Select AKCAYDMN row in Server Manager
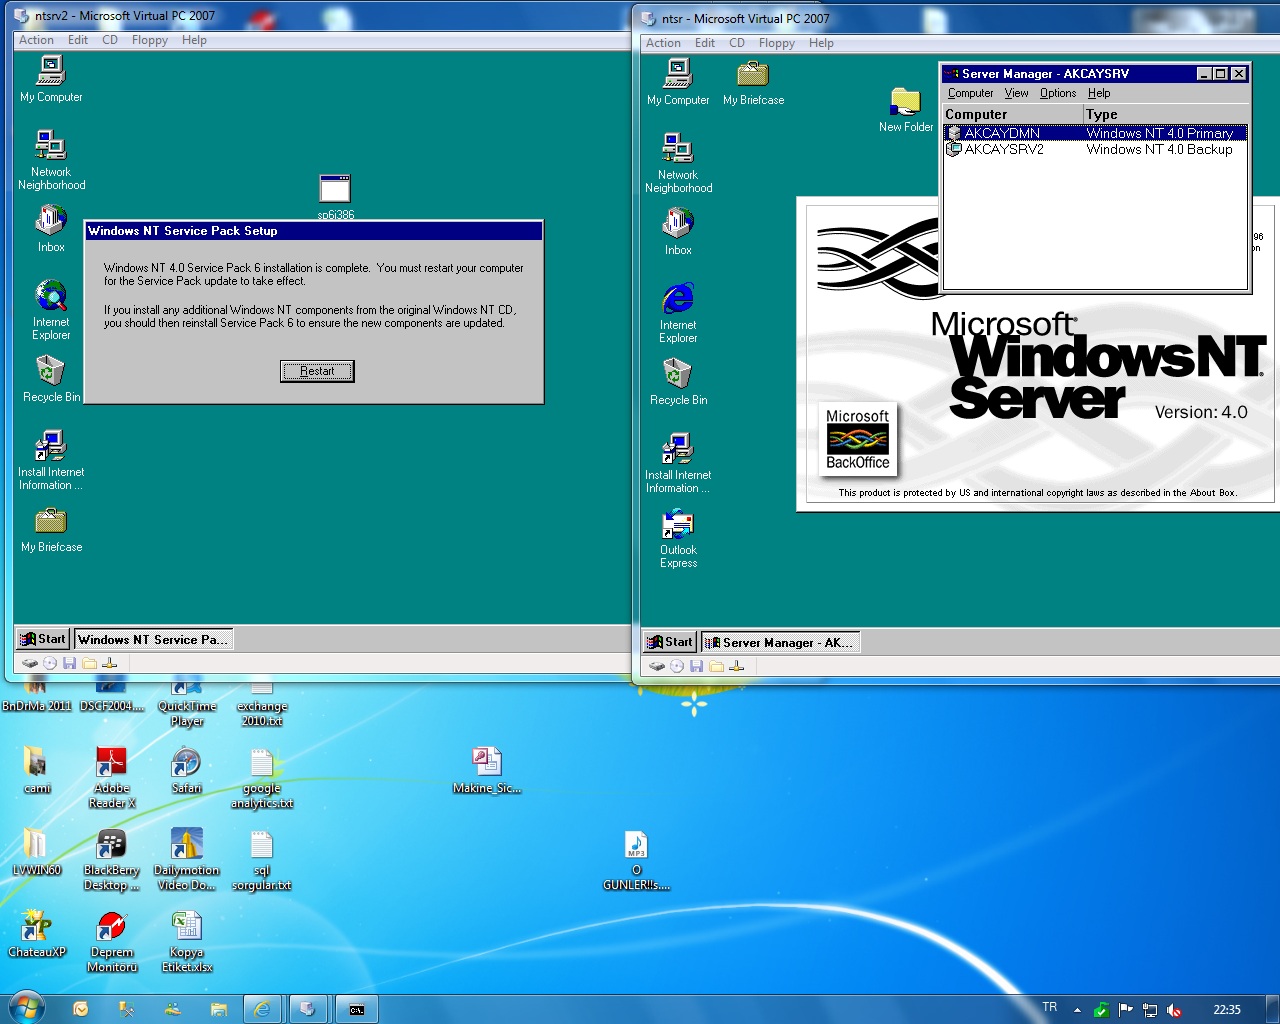This screenshot has width=1280, height=1024. click(1096, 133)
